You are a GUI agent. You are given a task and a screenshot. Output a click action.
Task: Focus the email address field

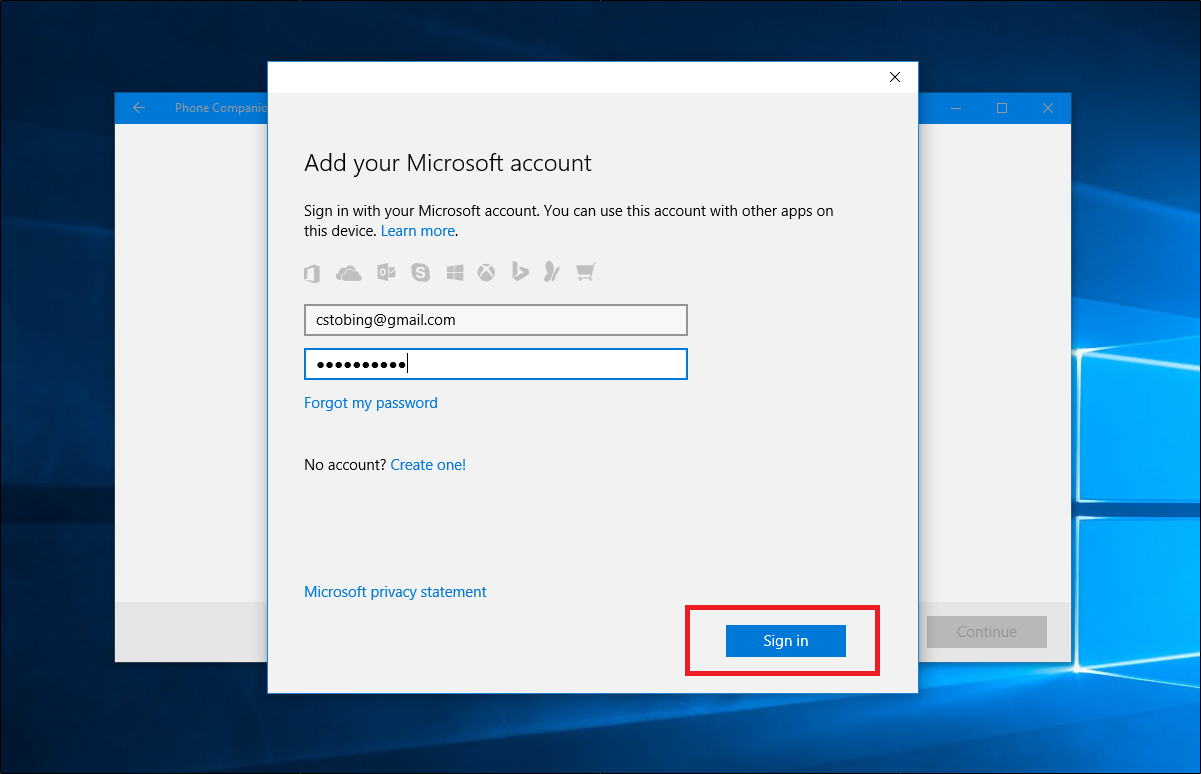(x=496, y=320)
